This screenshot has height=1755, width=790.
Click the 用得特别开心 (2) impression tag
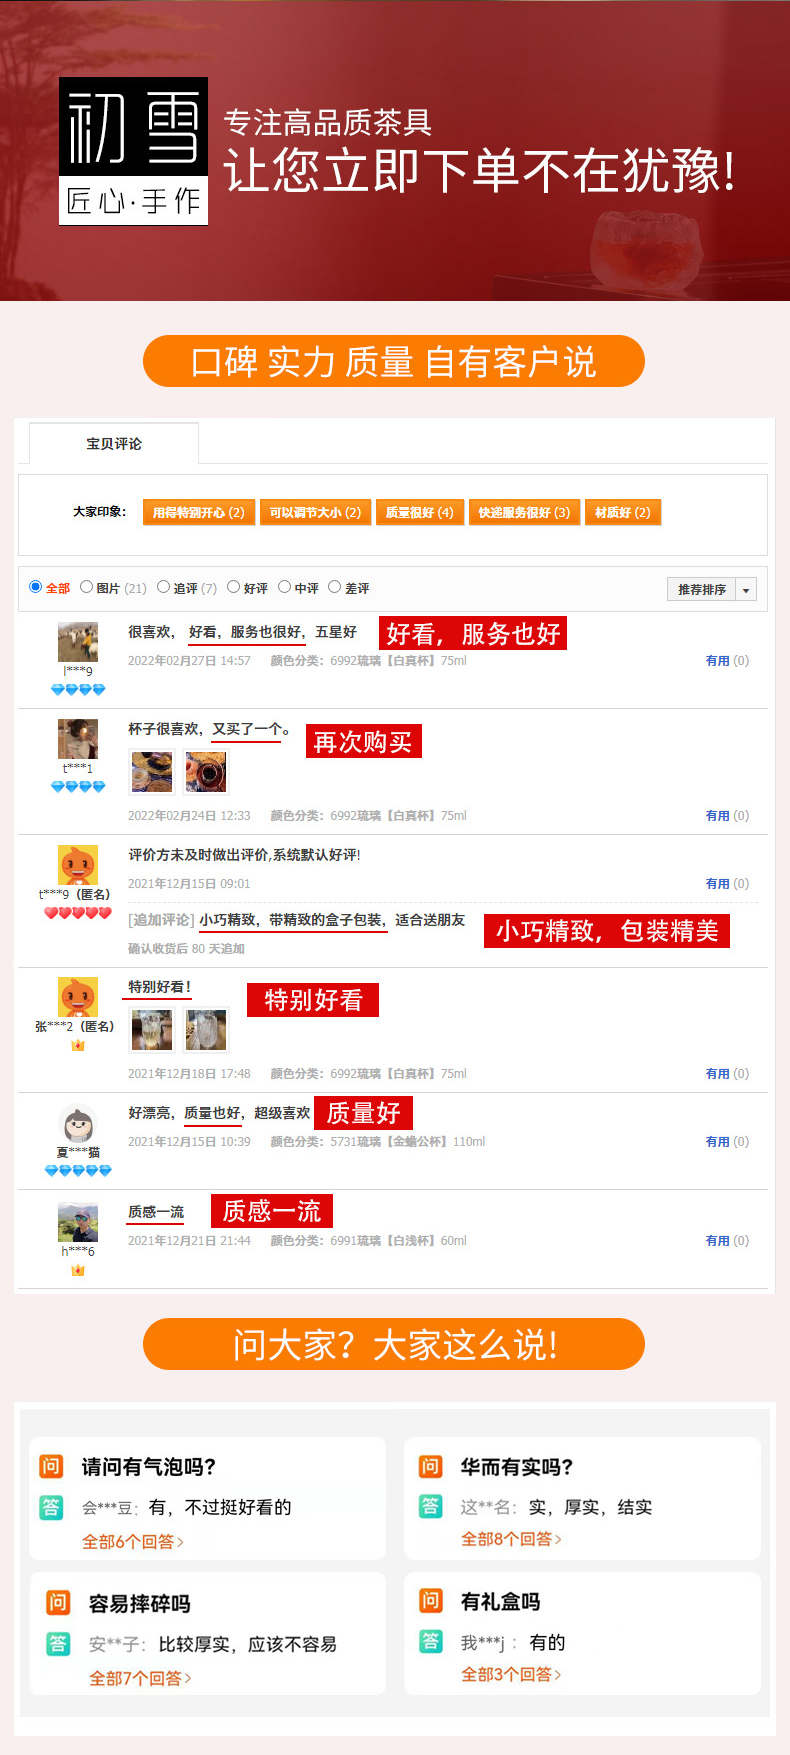click(198, 512)
